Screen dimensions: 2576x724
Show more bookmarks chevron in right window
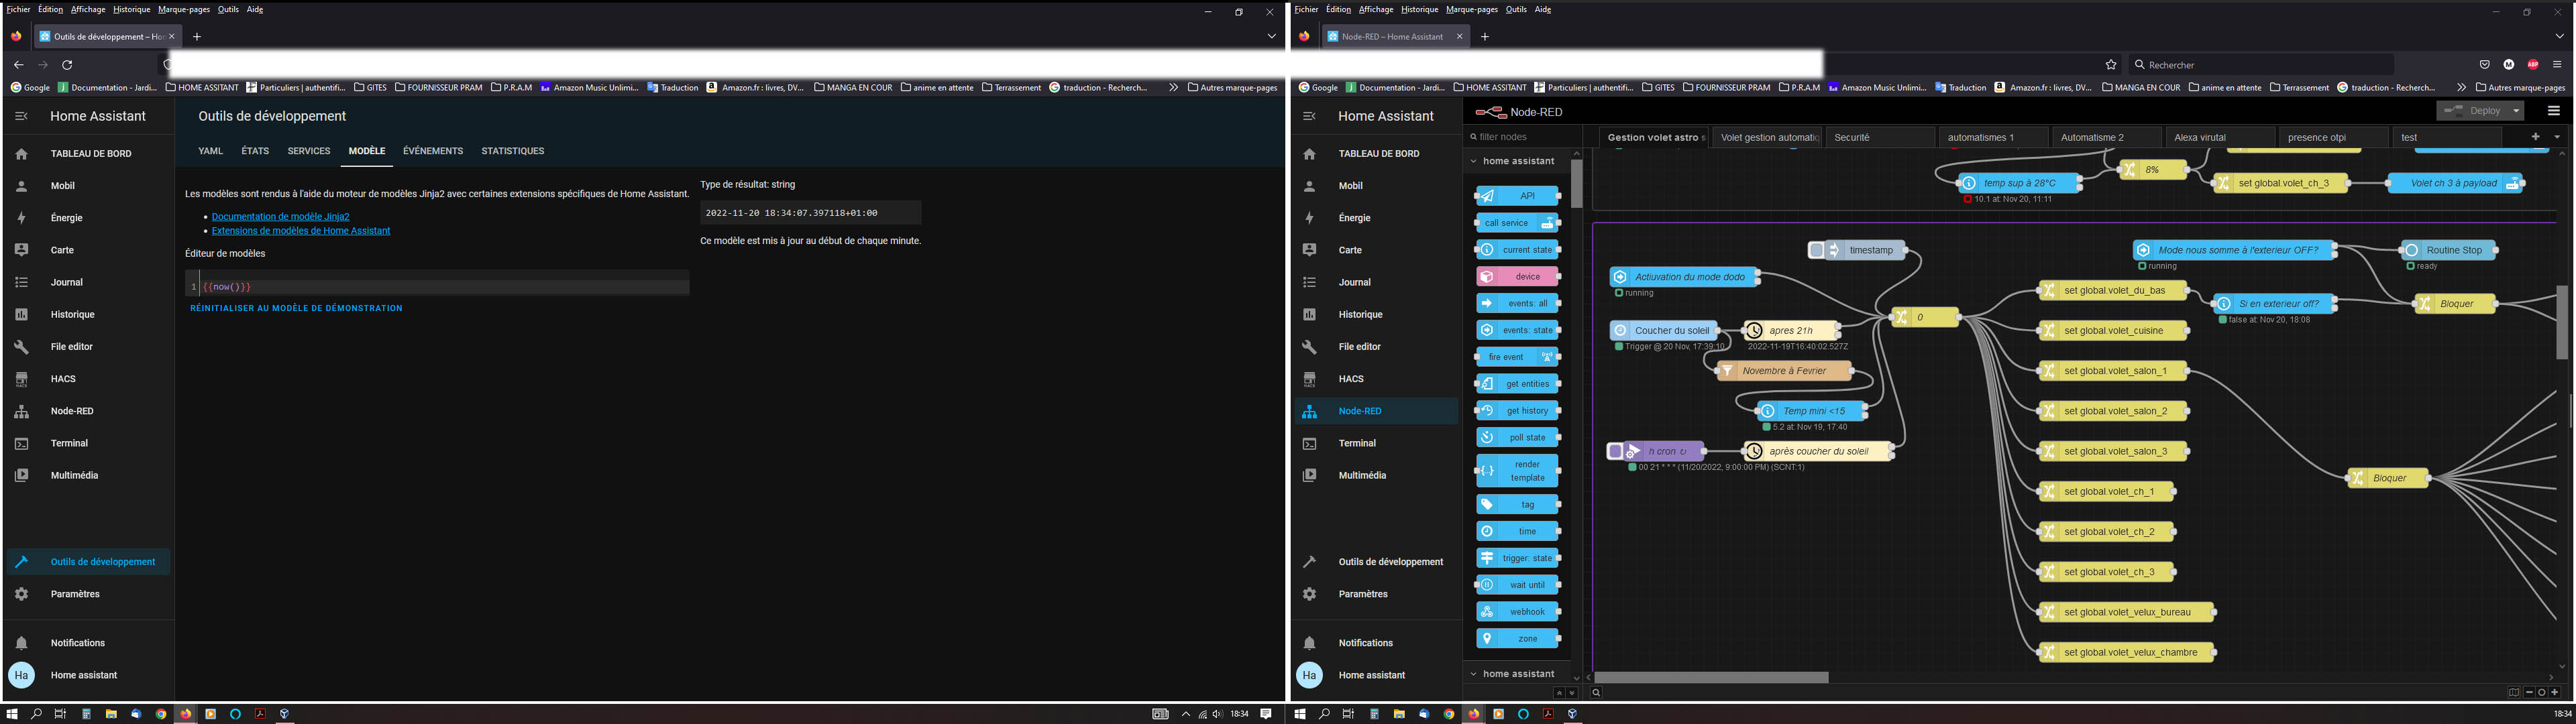click(2461, 87)
